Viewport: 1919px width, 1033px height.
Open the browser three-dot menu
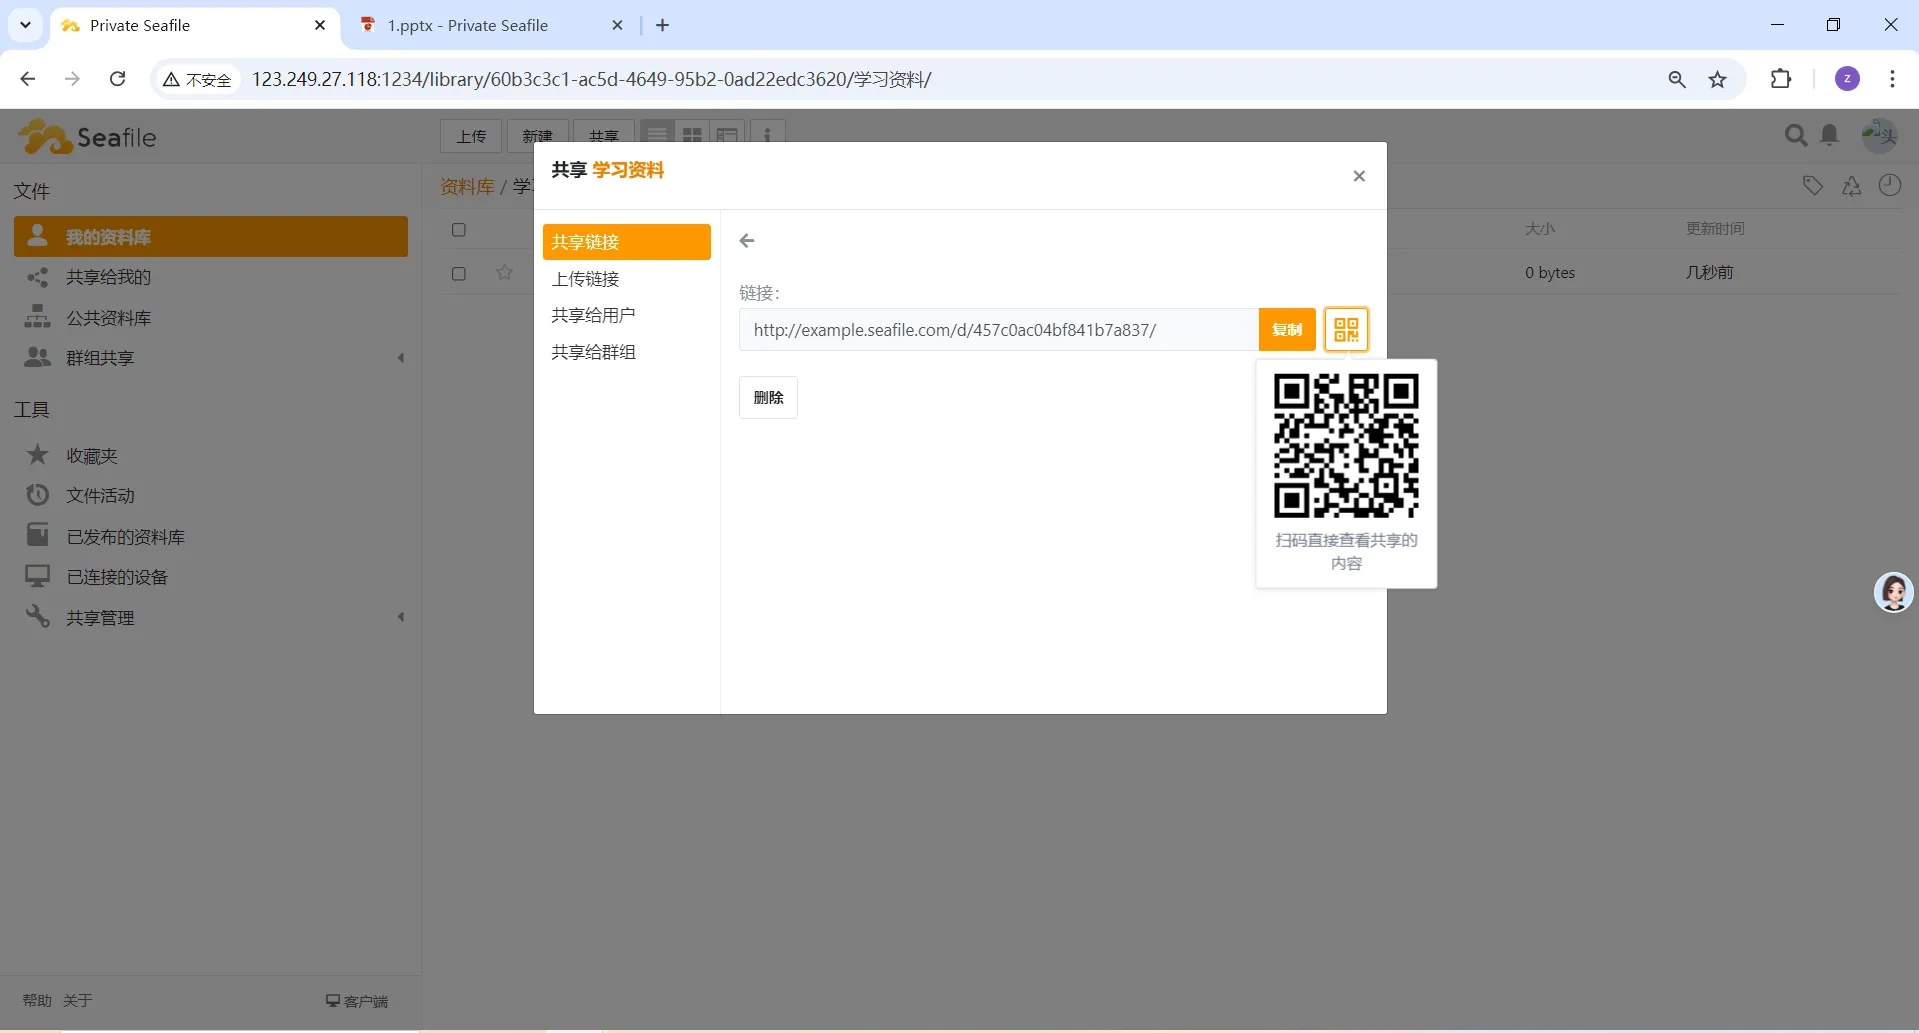(1892, 79)
